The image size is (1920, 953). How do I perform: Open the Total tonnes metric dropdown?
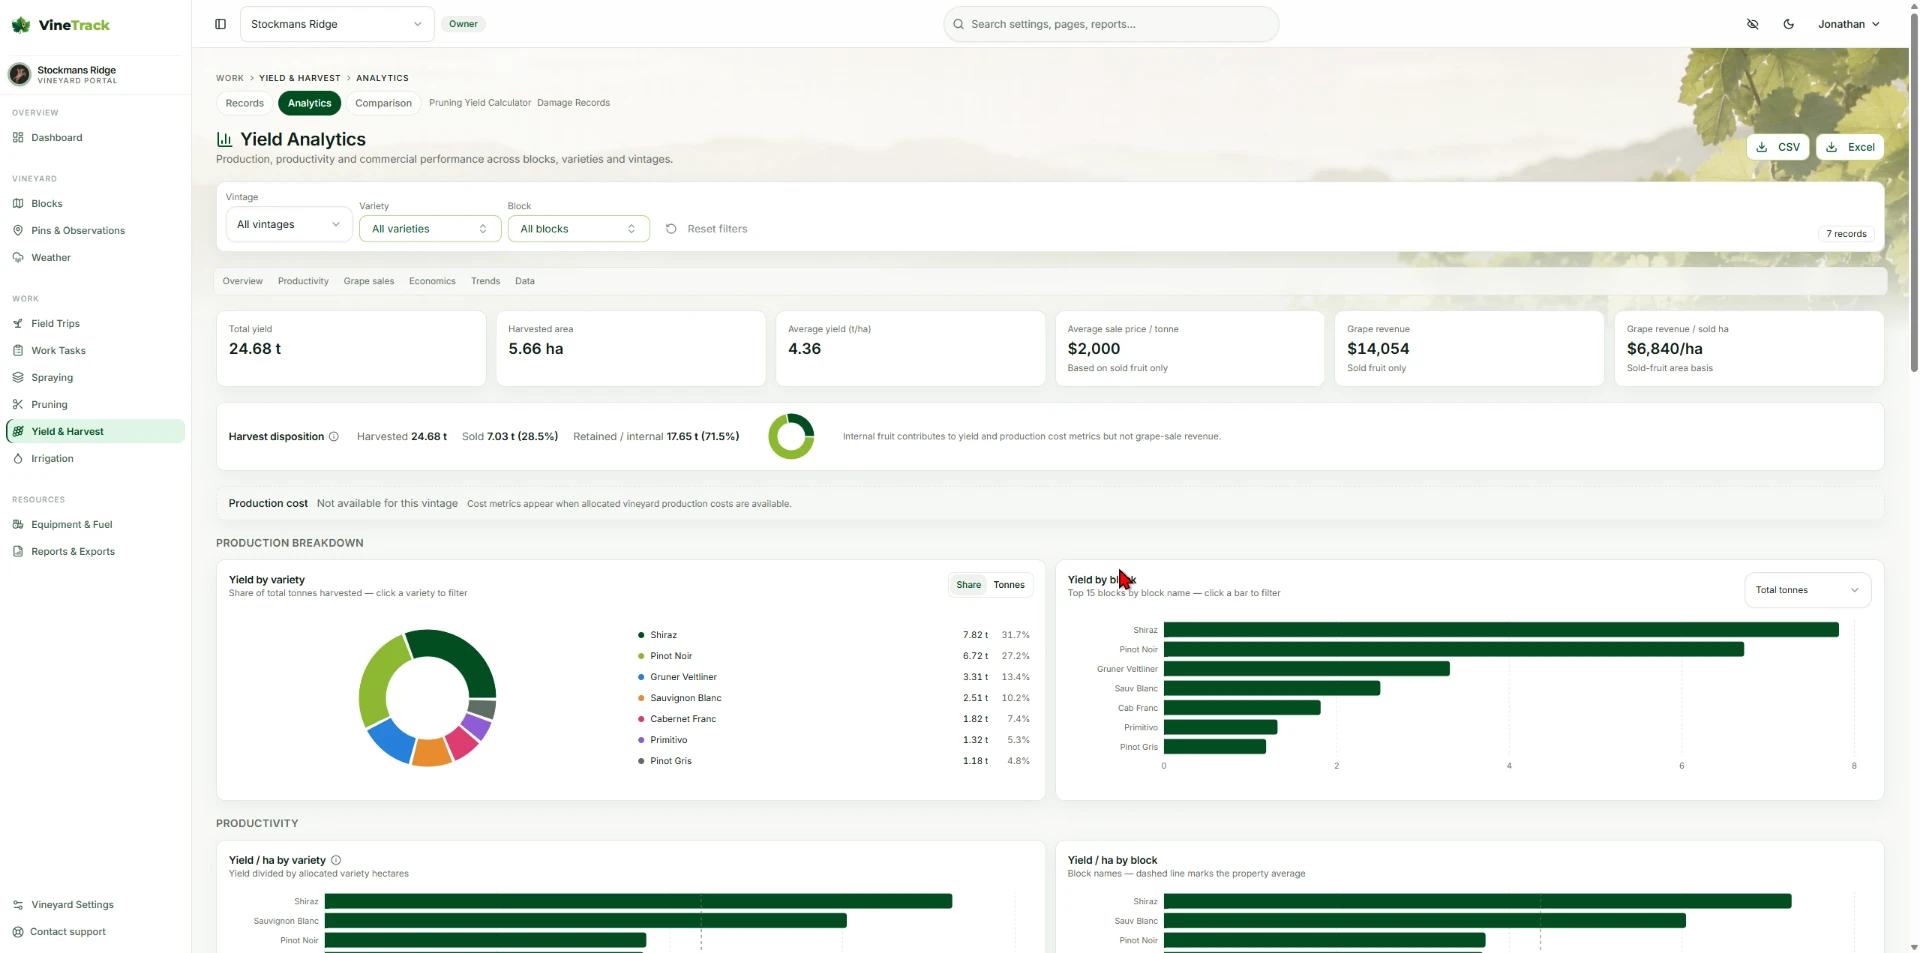point(1807,590)
